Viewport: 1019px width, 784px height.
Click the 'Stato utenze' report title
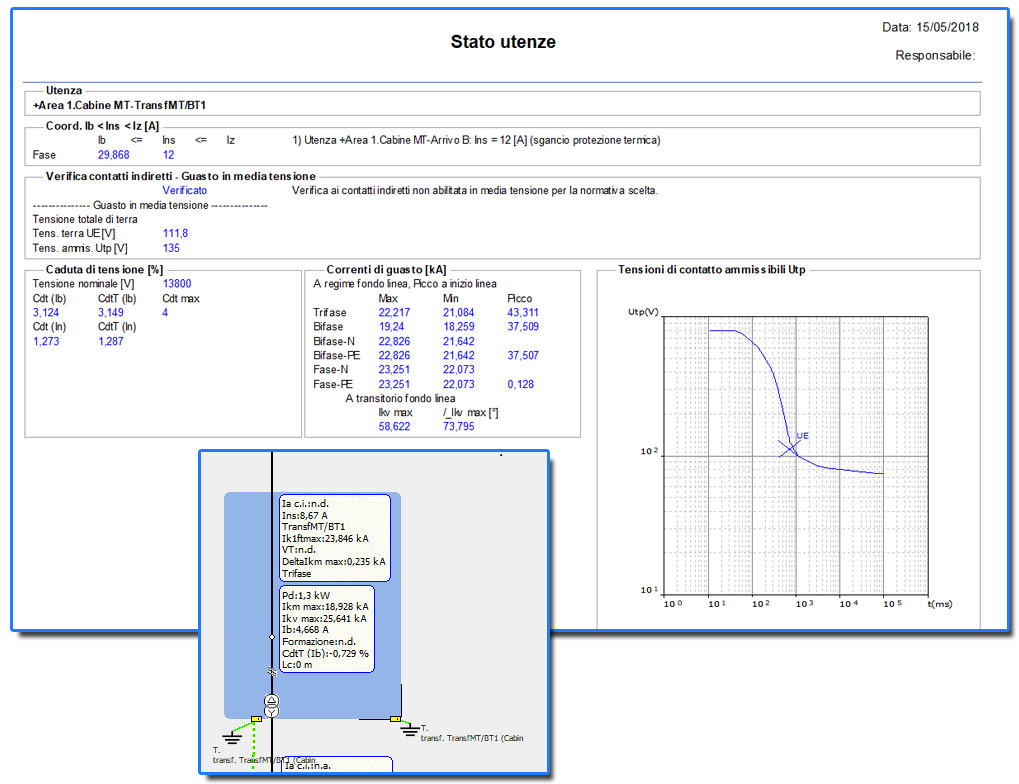pyautogui.click(x=503, y=42)
